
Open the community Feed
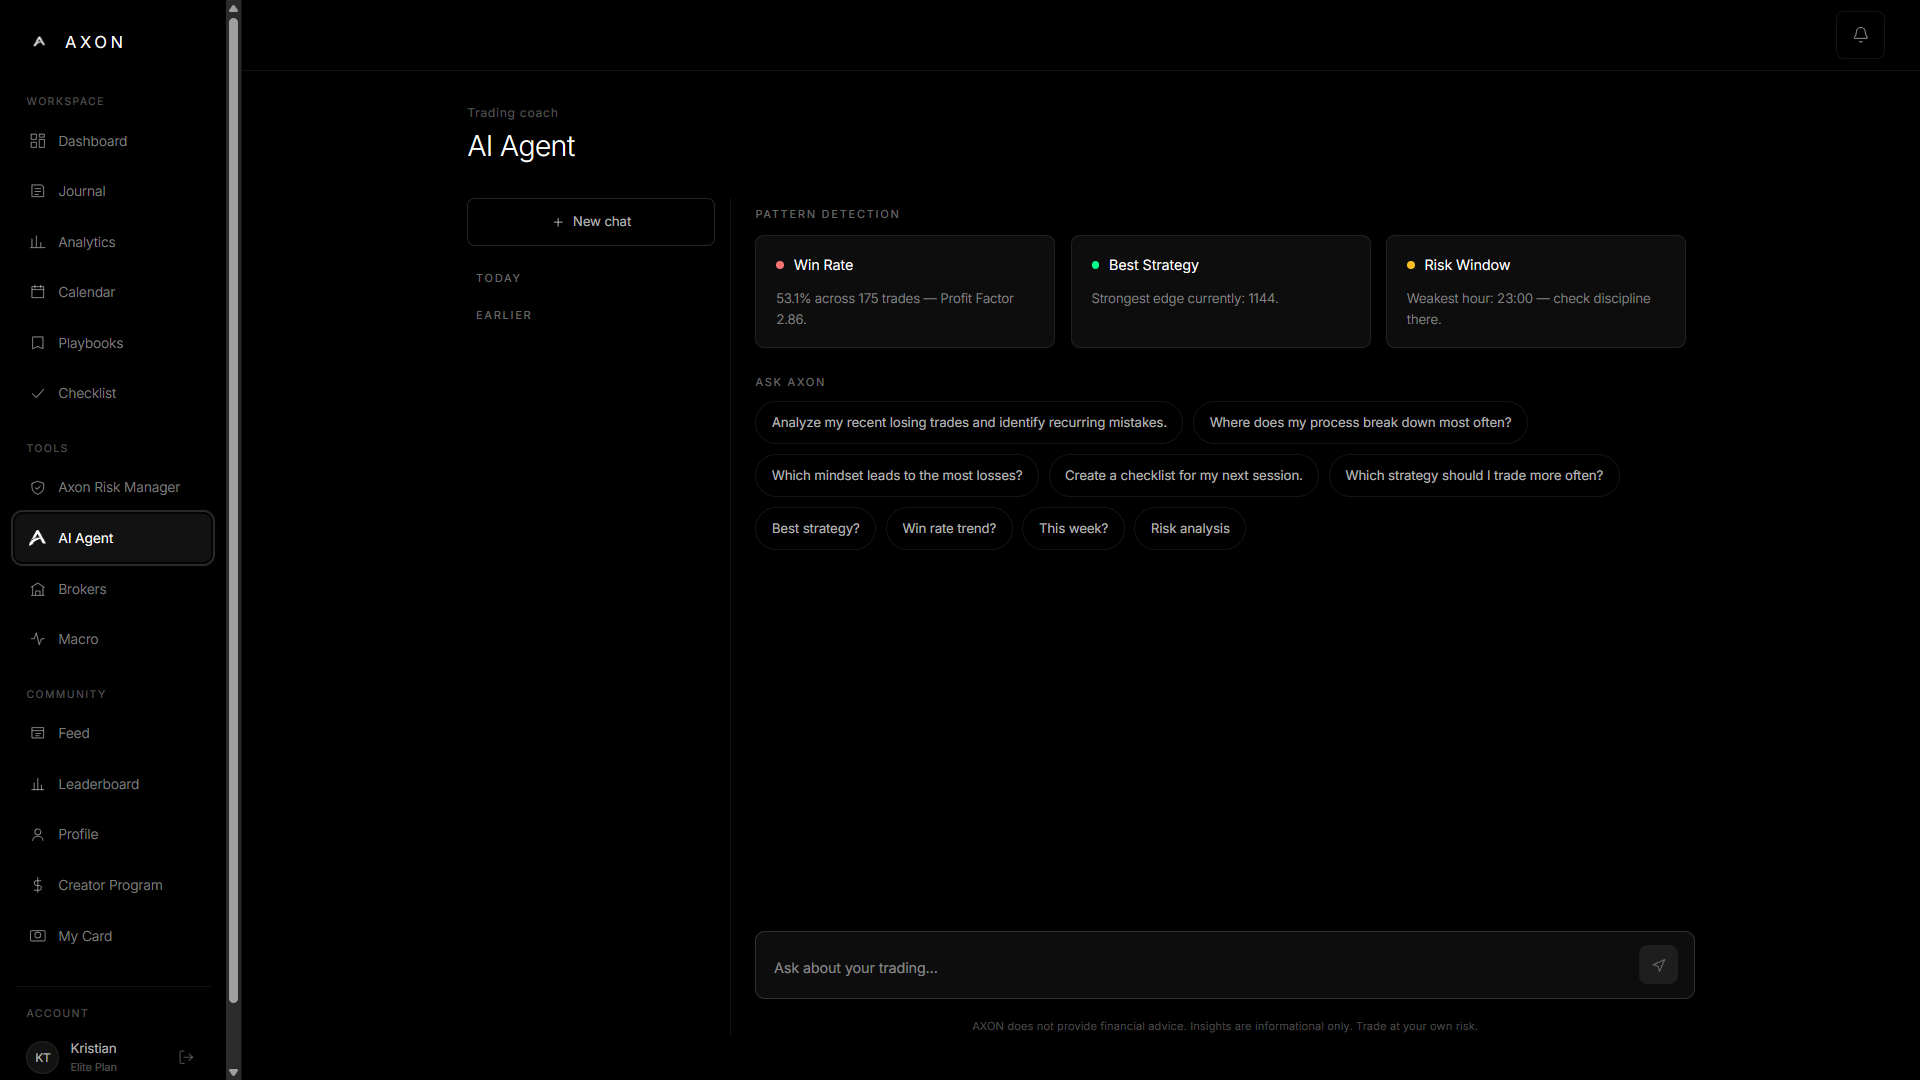(113, 733)
